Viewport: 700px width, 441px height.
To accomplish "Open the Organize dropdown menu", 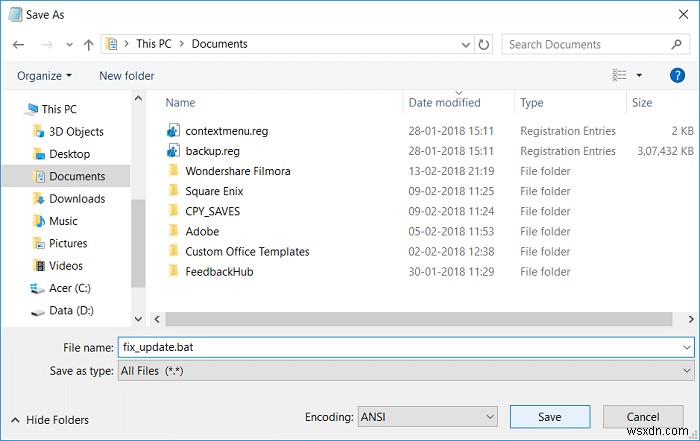I will 44,76.
